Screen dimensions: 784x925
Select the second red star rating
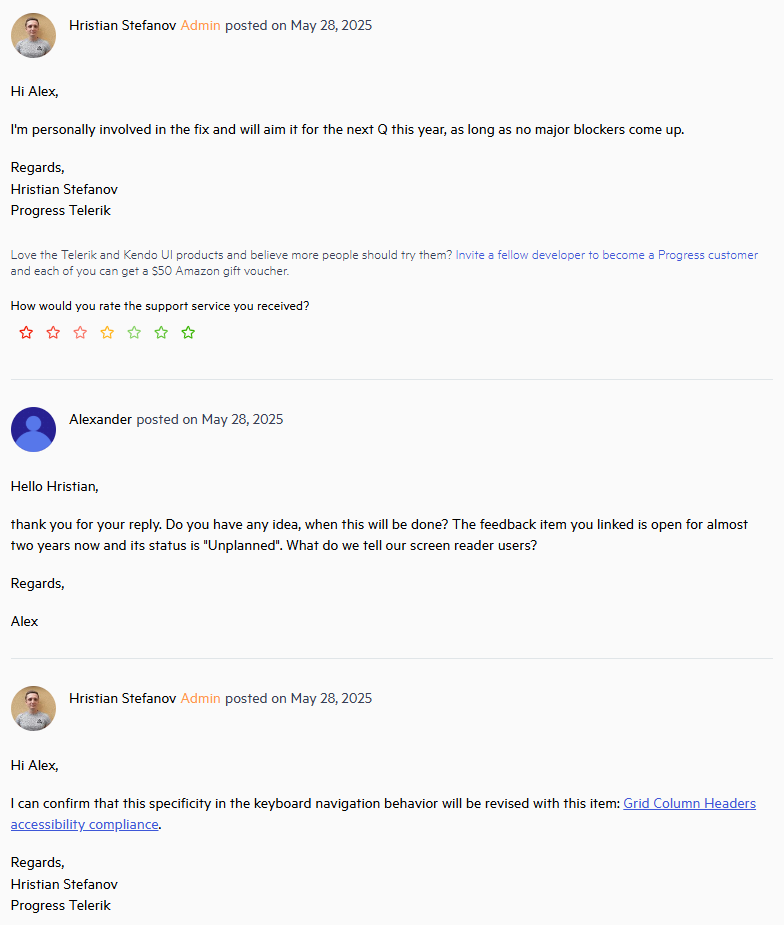pos(53,333)
